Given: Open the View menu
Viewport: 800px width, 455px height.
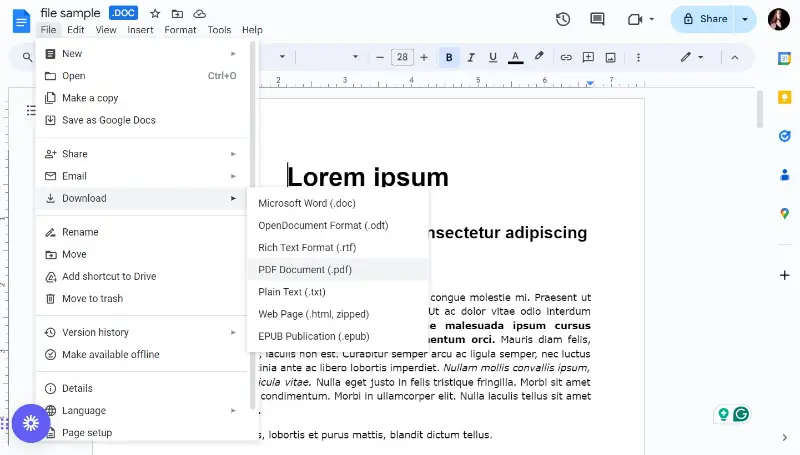Looking at the screenshot, I should click(x=106, y=30).
